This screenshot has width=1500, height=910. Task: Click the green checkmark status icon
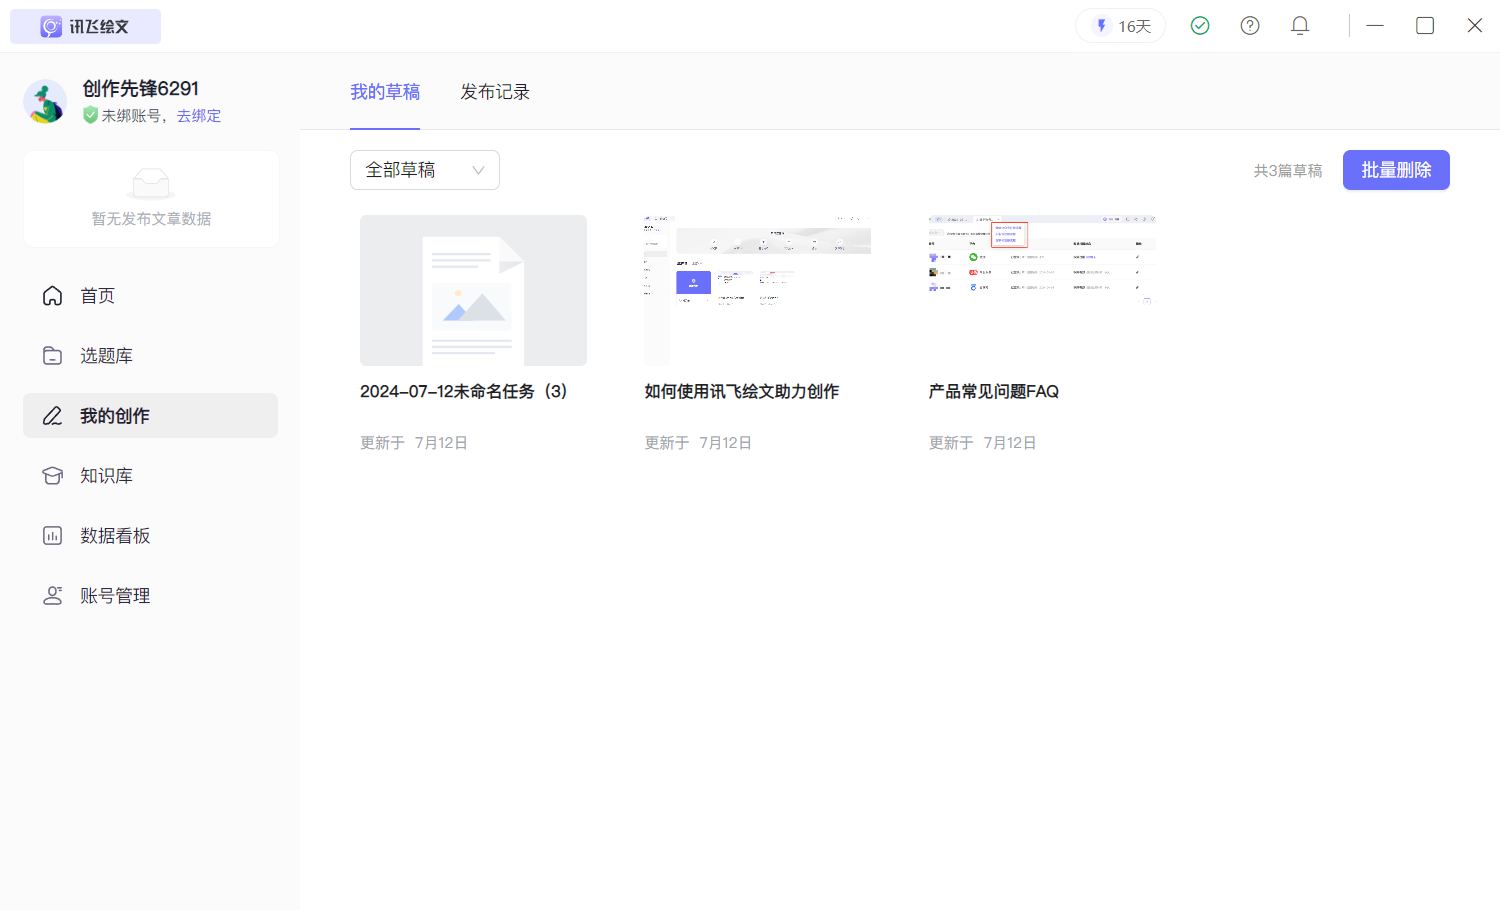tap(1200, 26)
